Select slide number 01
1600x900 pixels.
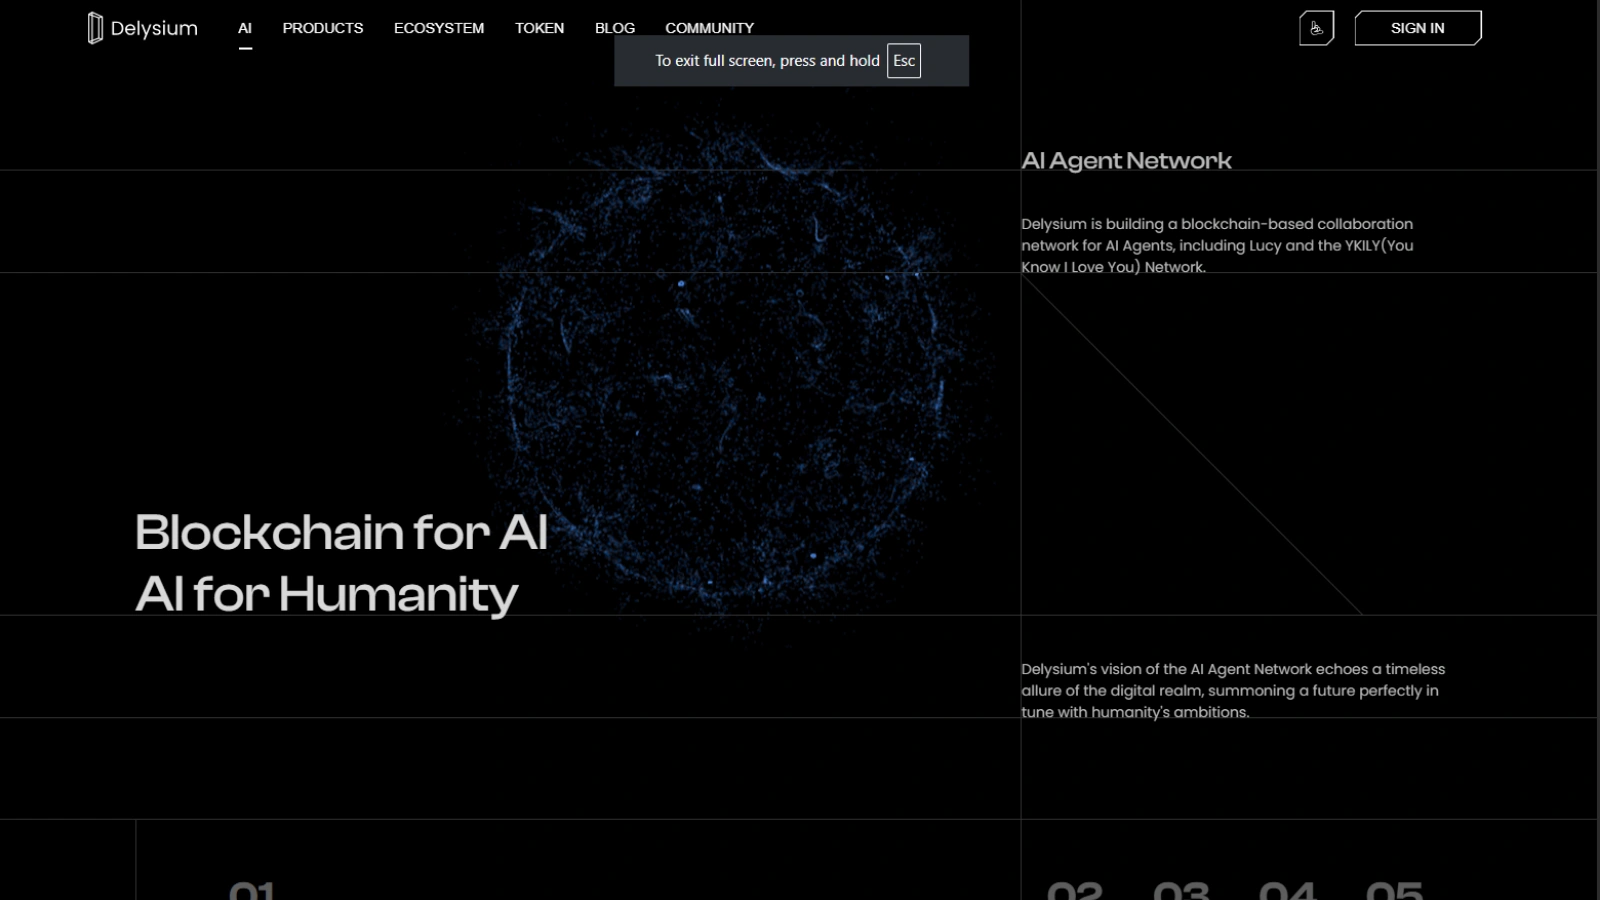(x=252, y=889)
